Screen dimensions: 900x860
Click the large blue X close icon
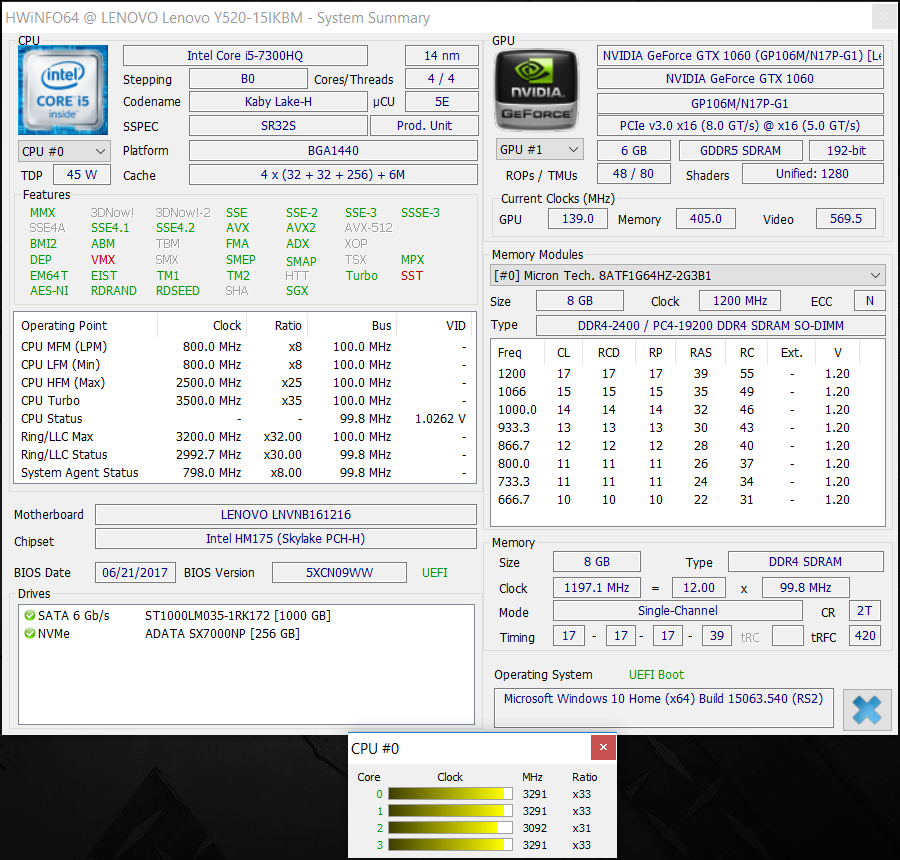(867, 710)
